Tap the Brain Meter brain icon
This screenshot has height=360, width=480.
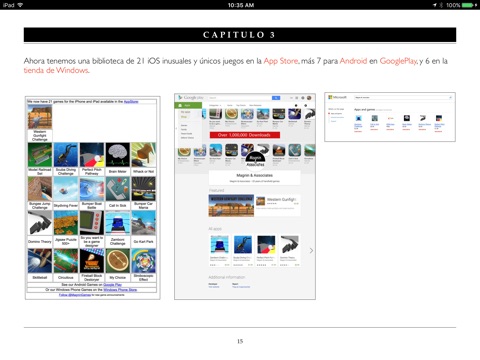(118, 155)
